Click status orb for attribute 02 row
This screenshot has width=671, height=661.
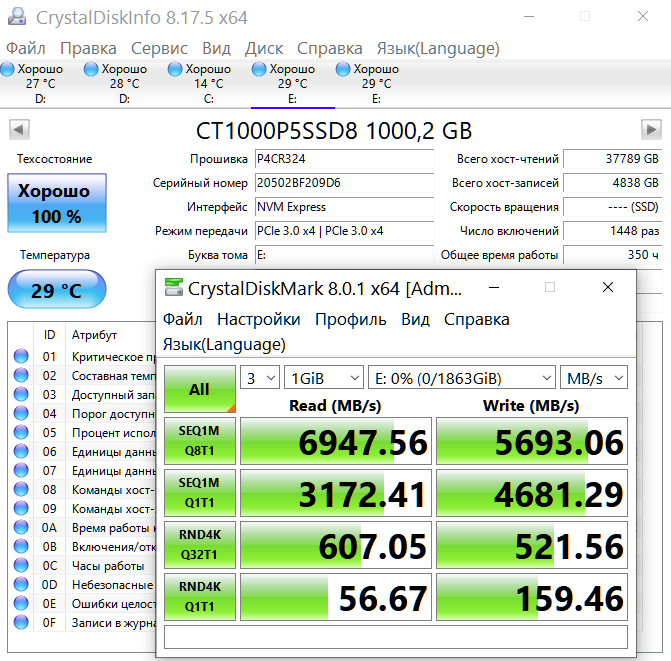[21, 375]
